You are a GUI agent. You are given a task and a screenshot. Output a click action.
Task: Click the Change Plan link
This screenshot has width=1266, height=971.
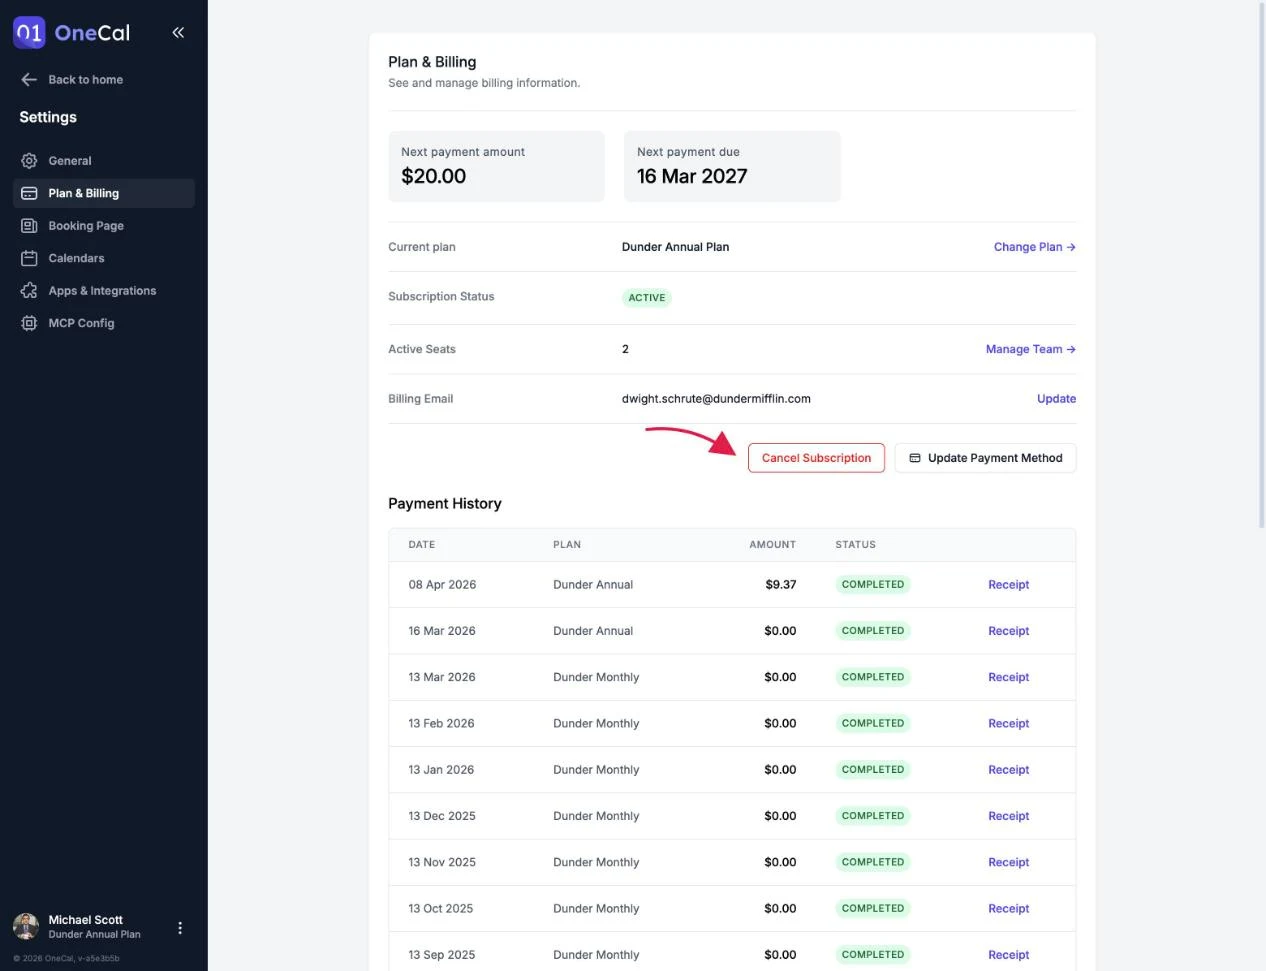(1034, 247)
